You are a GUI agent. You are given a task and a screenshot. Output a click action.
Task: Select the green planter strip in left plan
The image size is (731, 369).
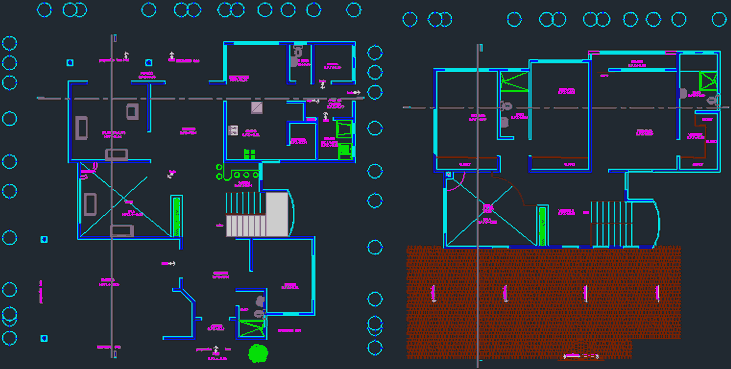(177, 216)
